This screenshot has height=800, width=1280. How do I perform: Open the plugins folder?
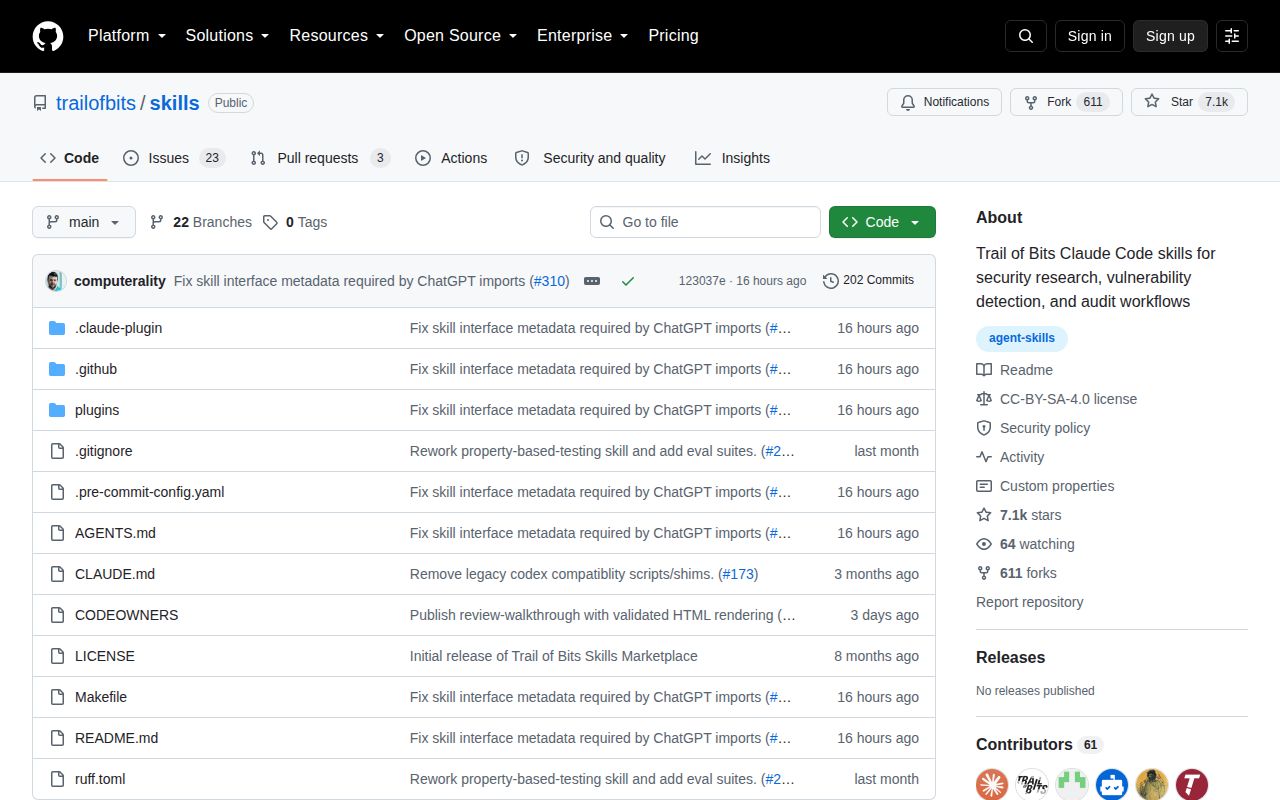[x=97, y=410]
